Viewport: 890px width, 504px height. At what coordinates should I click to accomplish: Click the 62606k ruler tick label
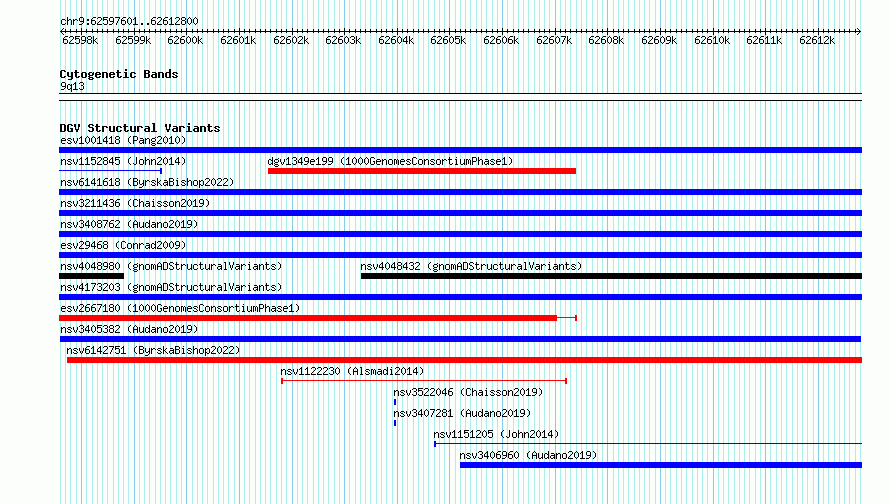pyautogui.click(x=501, y=40)
